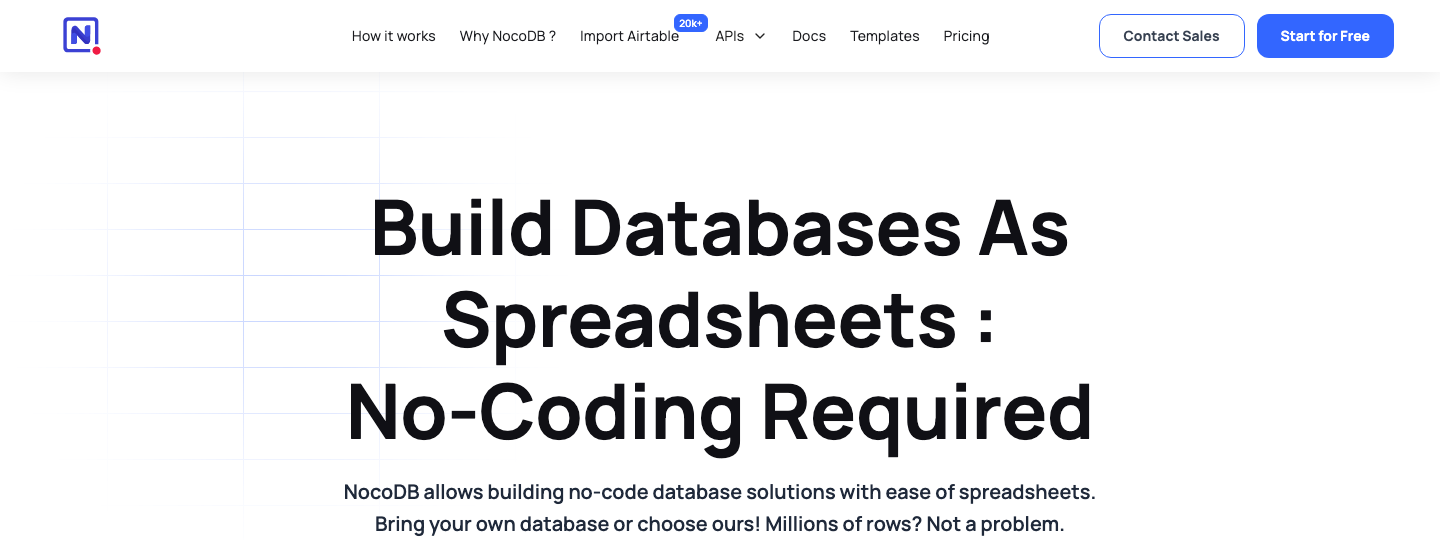Click the No-Coding Required headline line
This screenshot has height=540, width=1440.
click(720, 413)
